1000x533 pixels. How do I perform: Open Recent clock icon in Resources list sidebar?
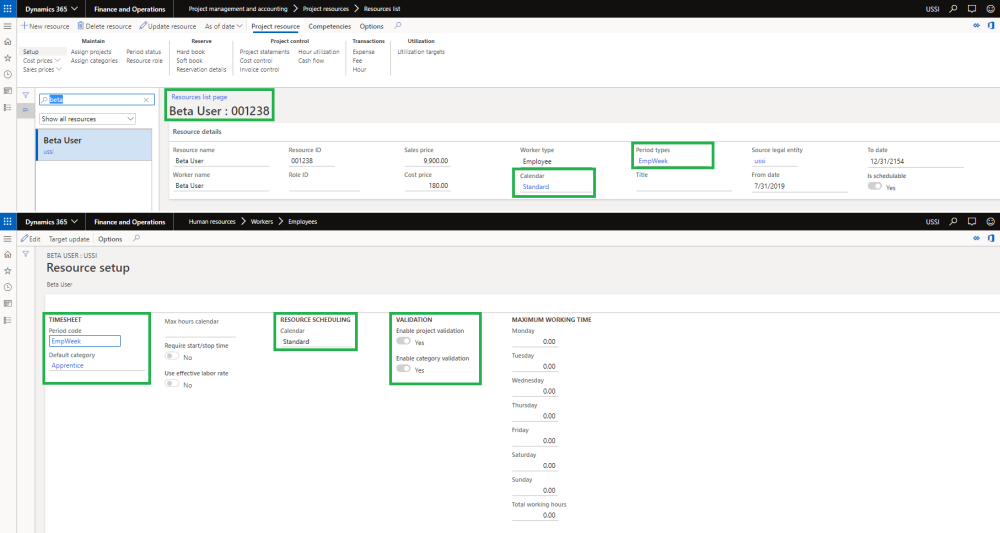[x=8, y=75]
